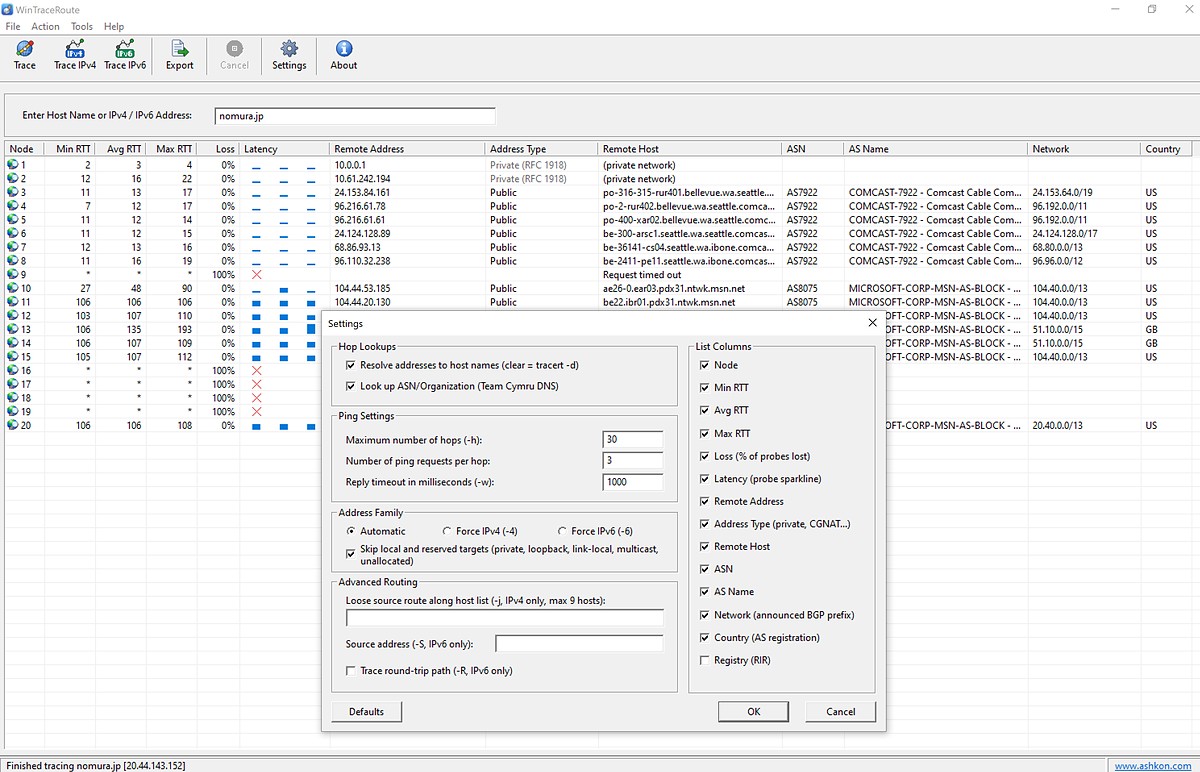Viewport: 1200px width, 772px height.
Task: Toggle Resolve addresses to host names
Action: (x=351, y=366)
